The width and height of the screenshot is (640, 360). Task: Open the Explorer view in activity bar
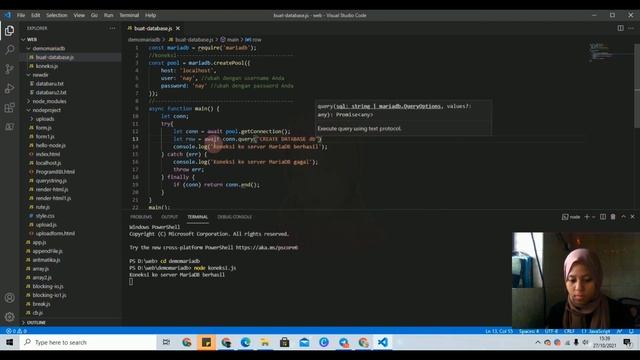click(x=9, y=31)
